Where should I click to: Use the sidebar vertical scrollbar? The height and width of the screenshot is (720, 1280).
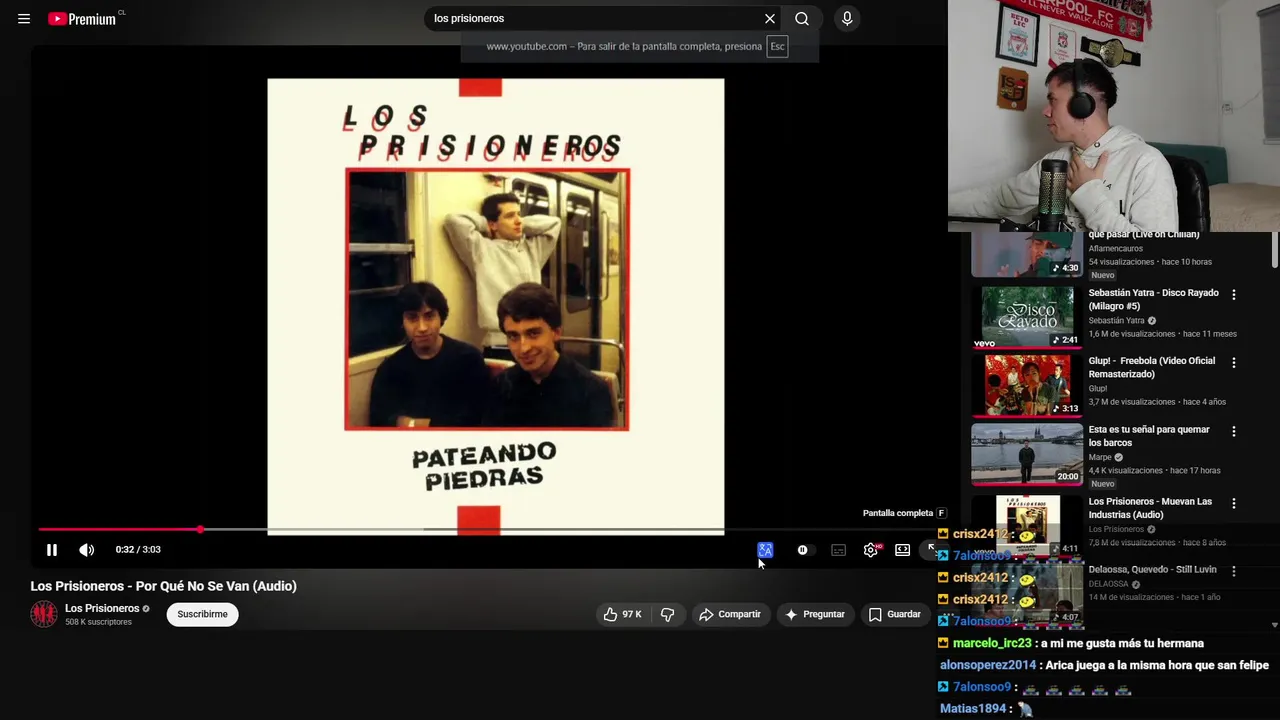coord(1274,250)
